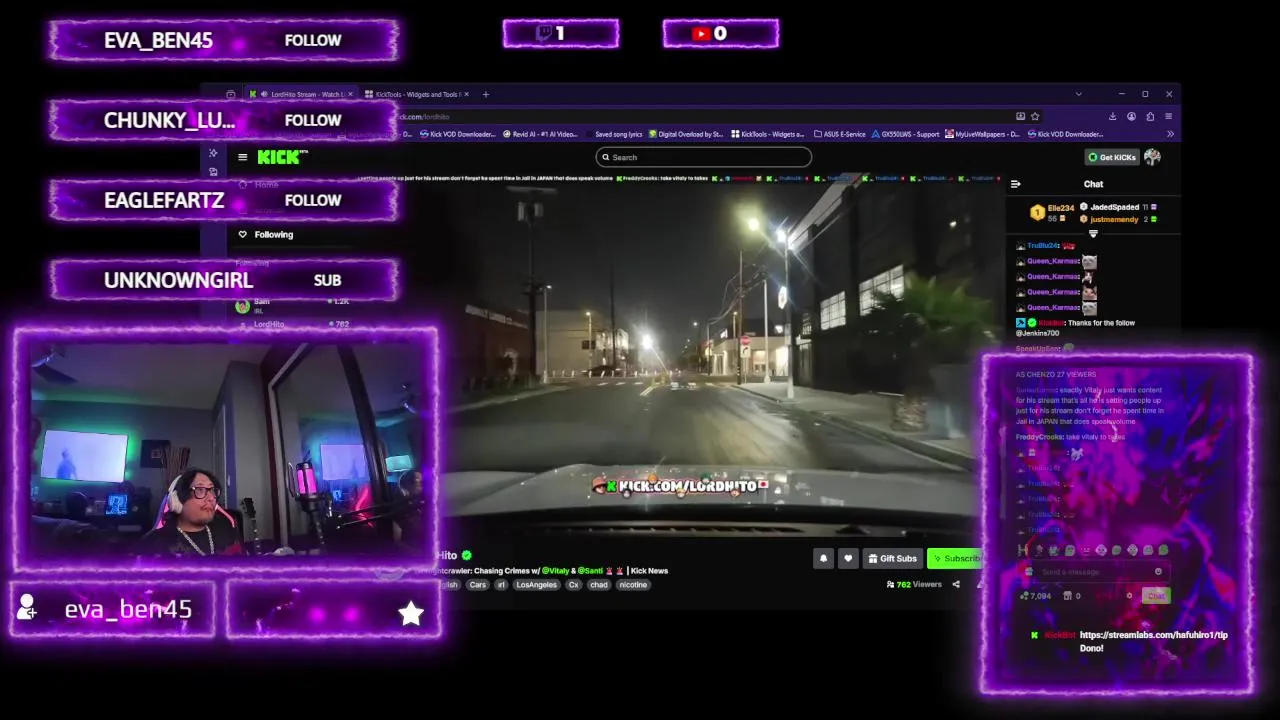Open @Santi mention in stream title
This screenshot has height=720, width=1280.
[590, 570]
